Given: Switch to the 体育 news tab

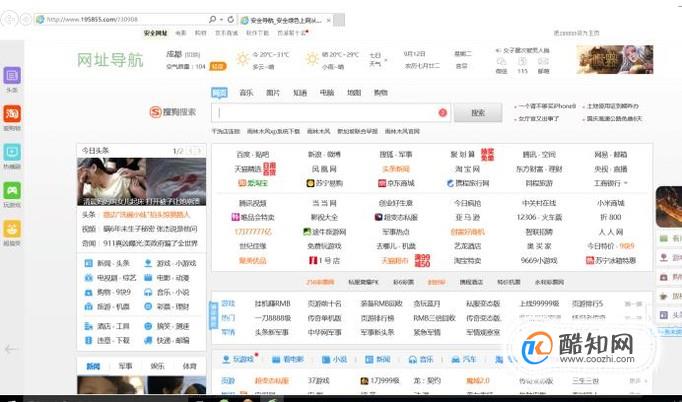Looking at the screenshot, I should [x=190, y=366].
